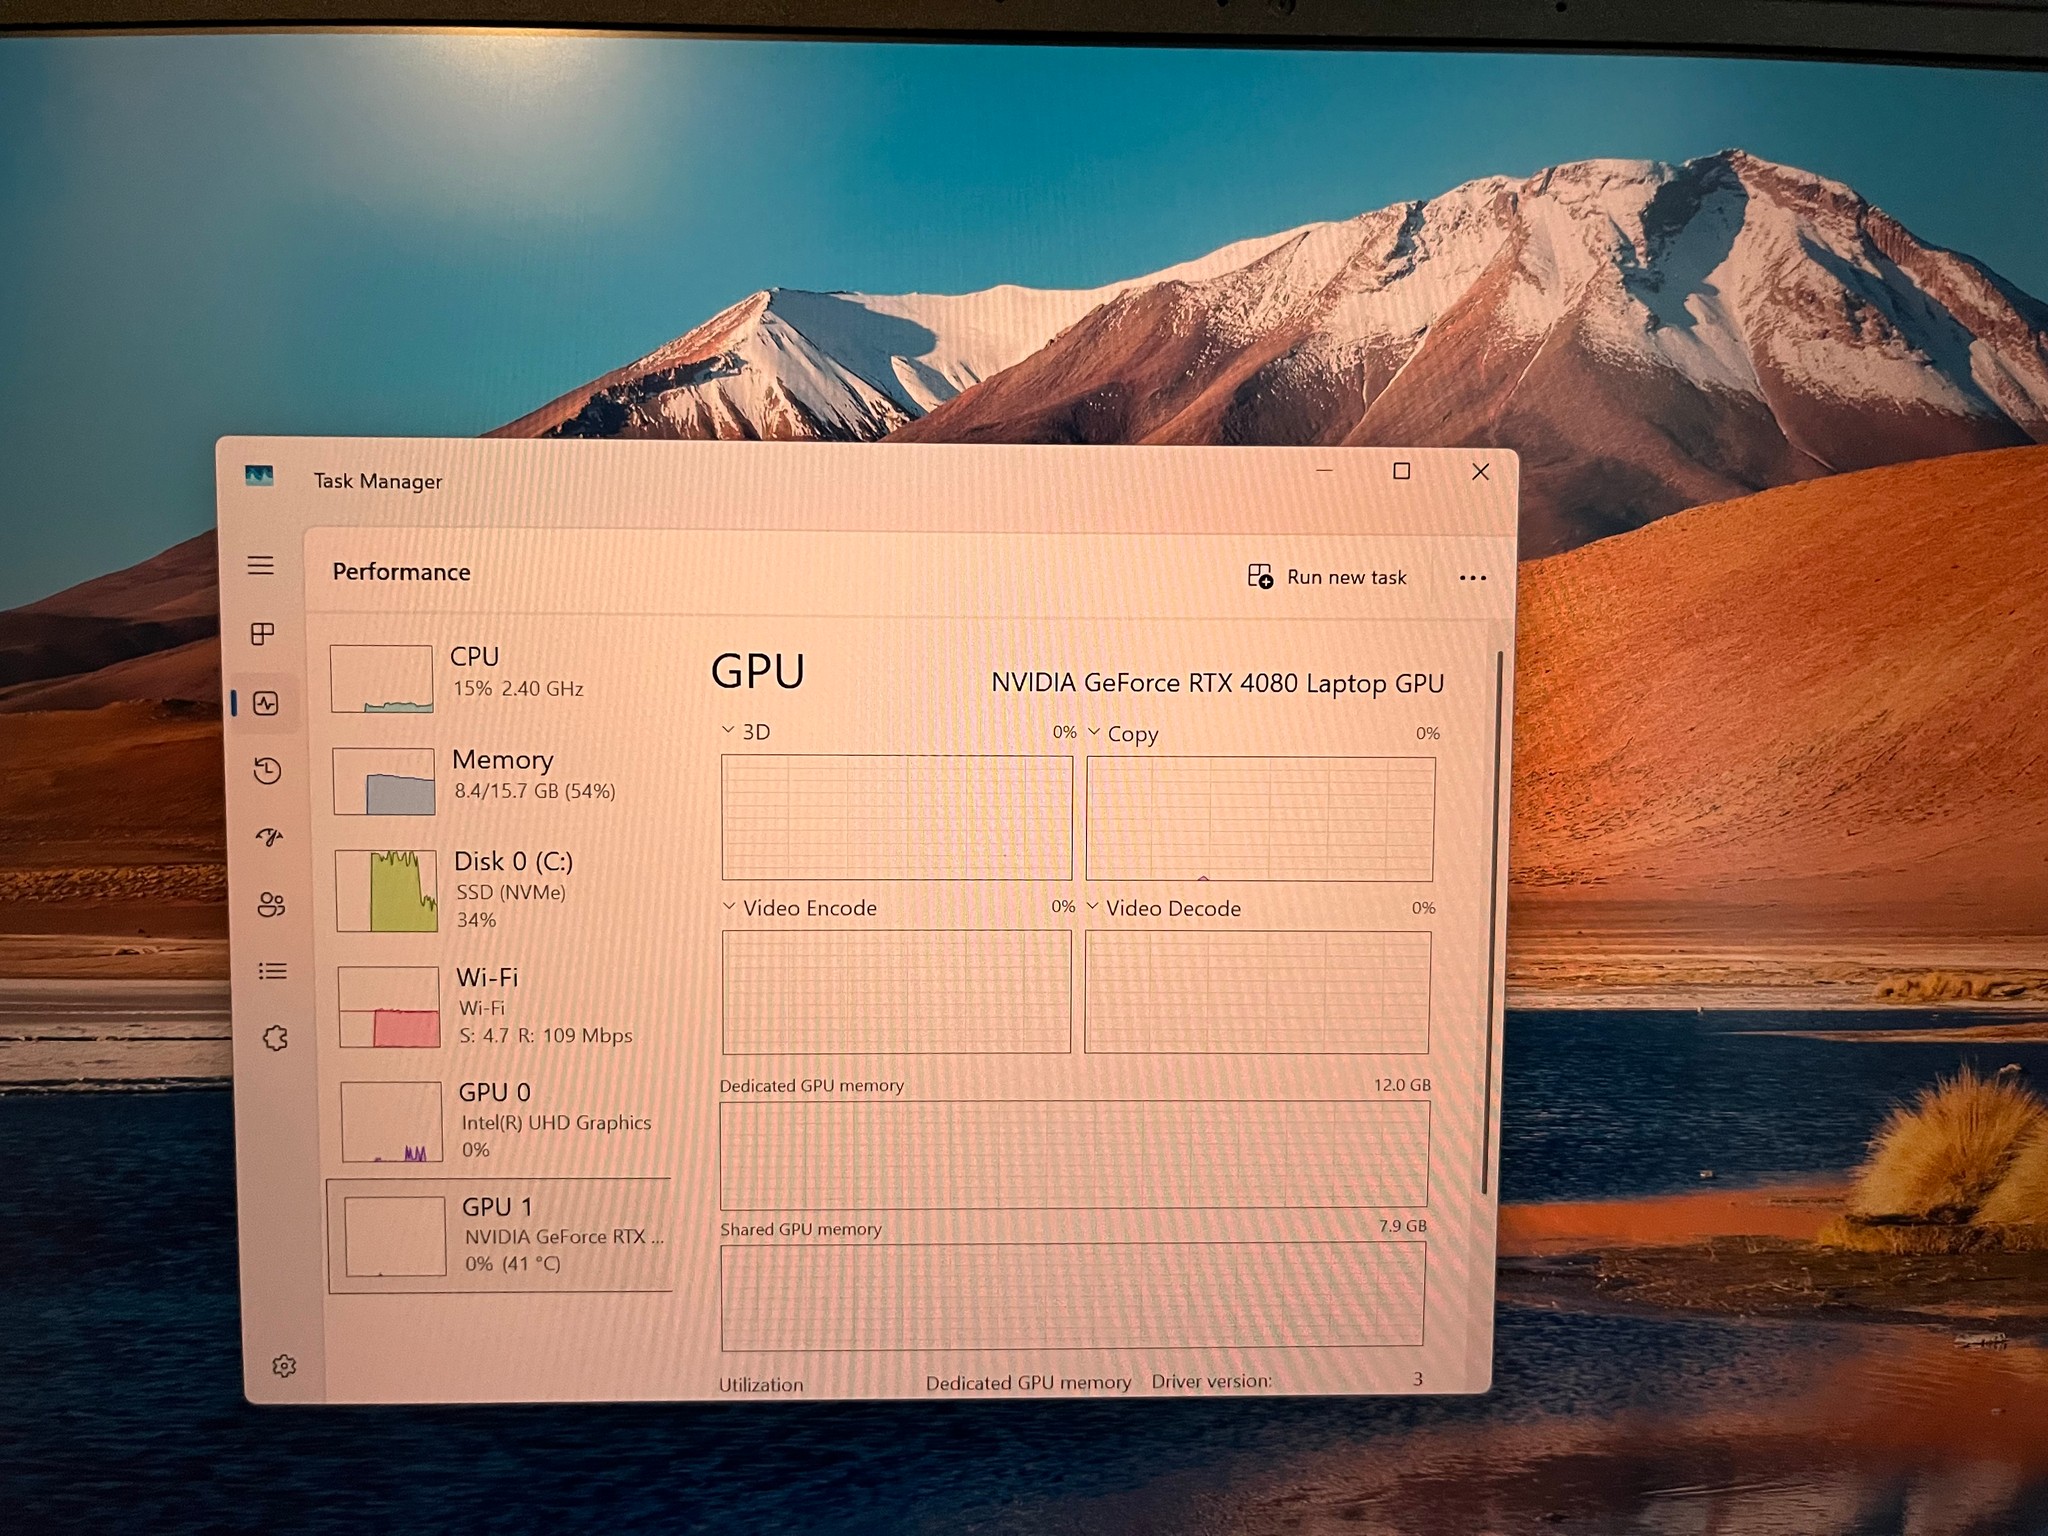The width and height of the screenshot is (2048, 1536).
Task: Open Task Manager settings gear
Action: tap(284, 1366)
